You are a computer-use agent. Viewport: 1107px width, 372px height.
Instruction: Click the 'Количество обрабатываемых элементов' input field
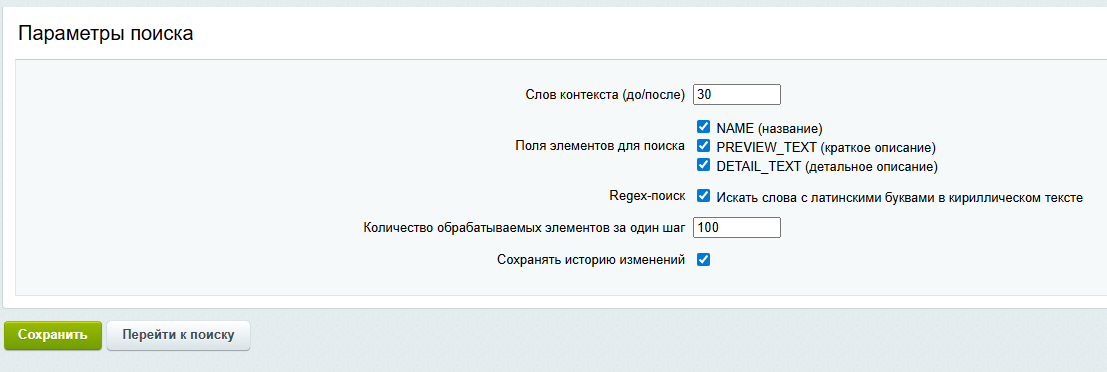pos(737,227)
